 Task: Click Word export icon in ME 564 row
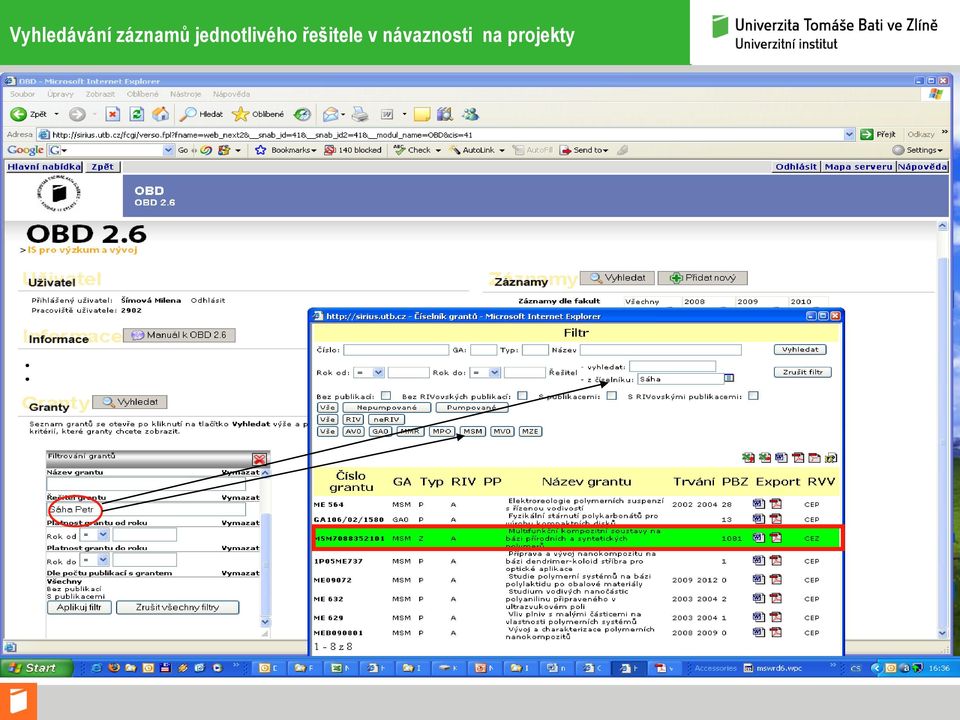point(759,504)
